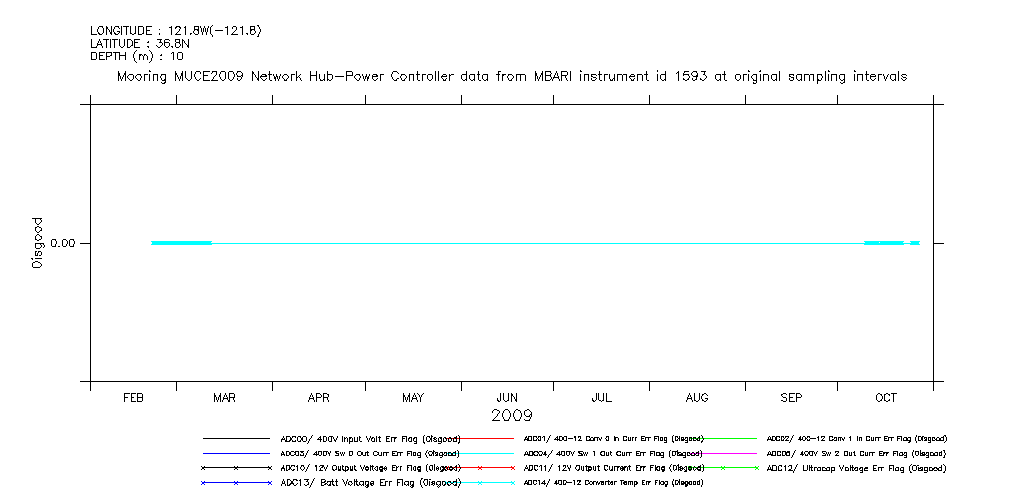Click the 2009 year label below axis

(x=512, y=415)
